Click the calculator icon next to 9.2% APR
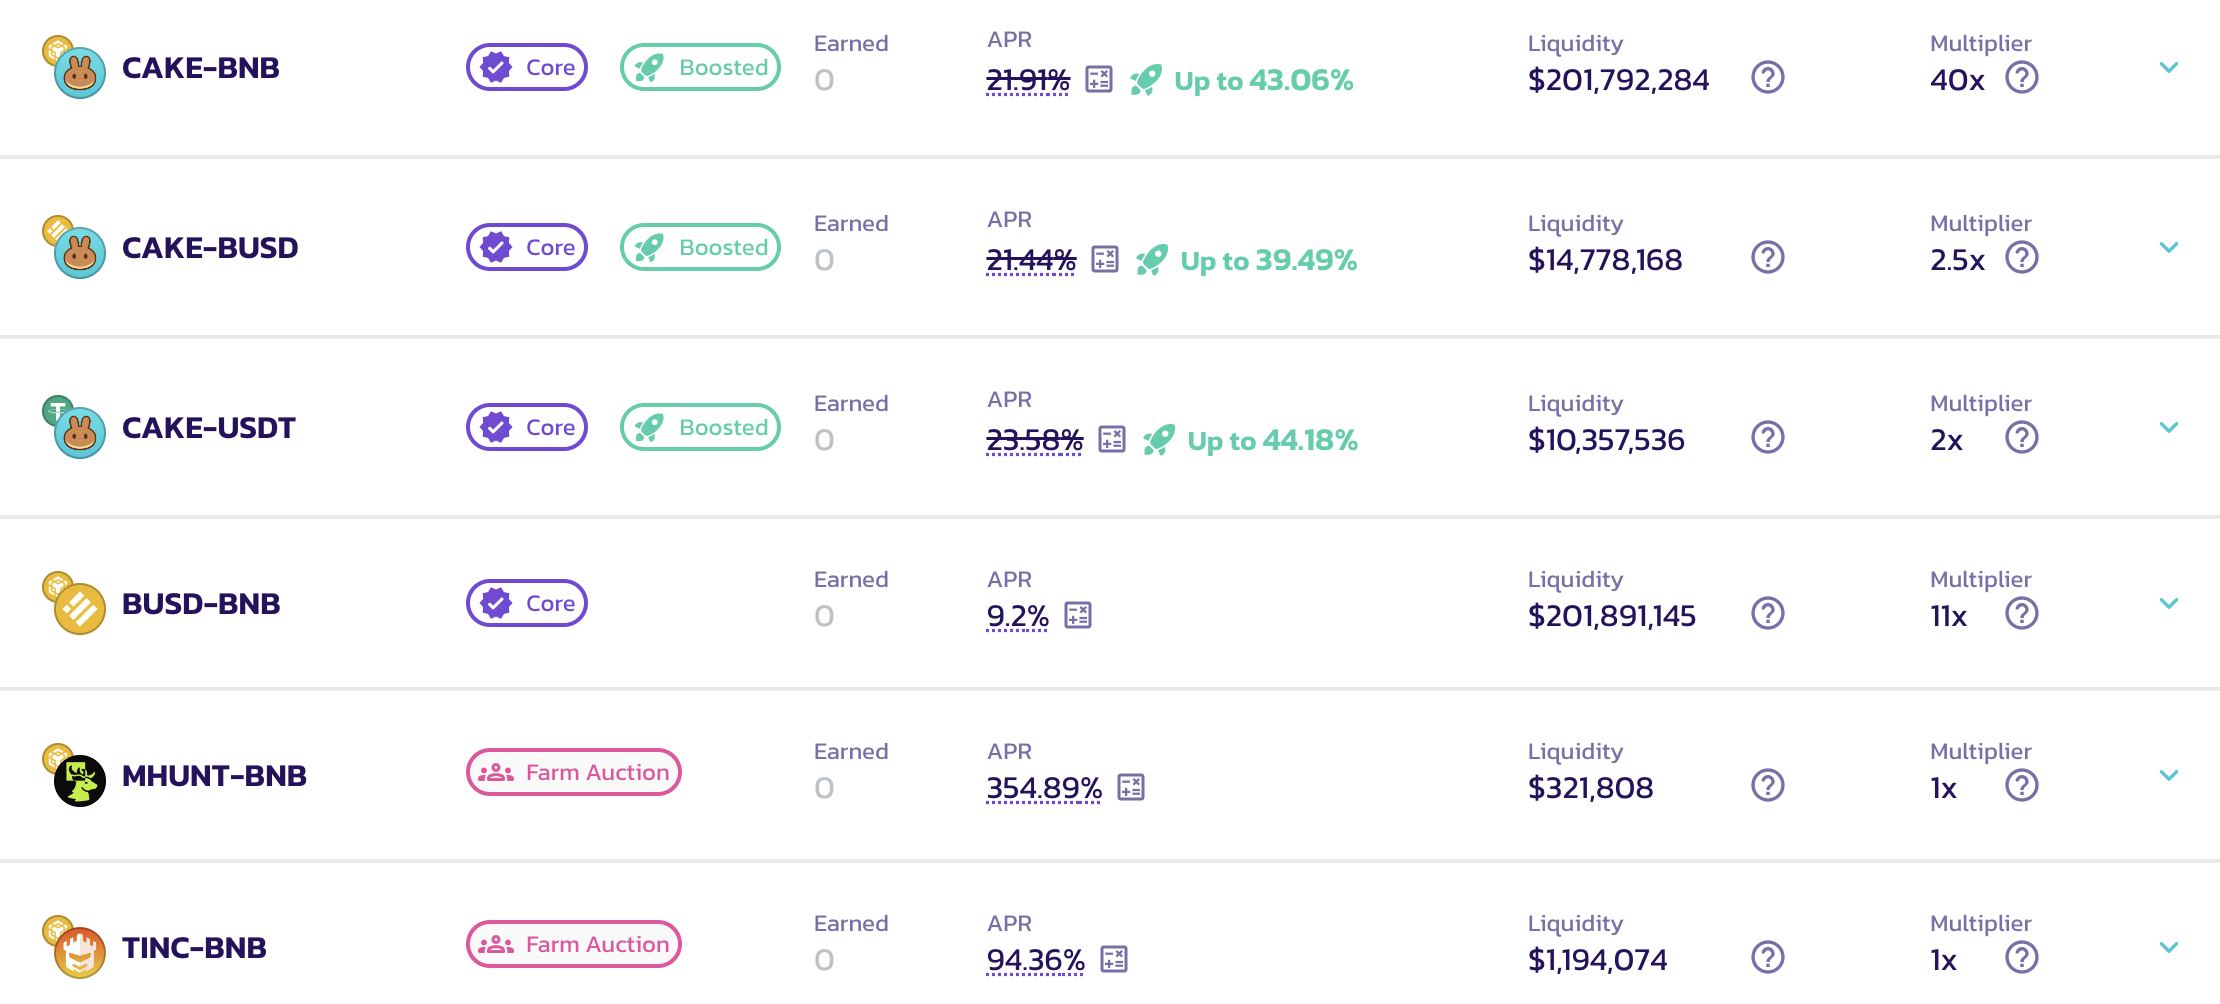This screenshot has height=1004, width=2220. click(x=1078, y=615)
